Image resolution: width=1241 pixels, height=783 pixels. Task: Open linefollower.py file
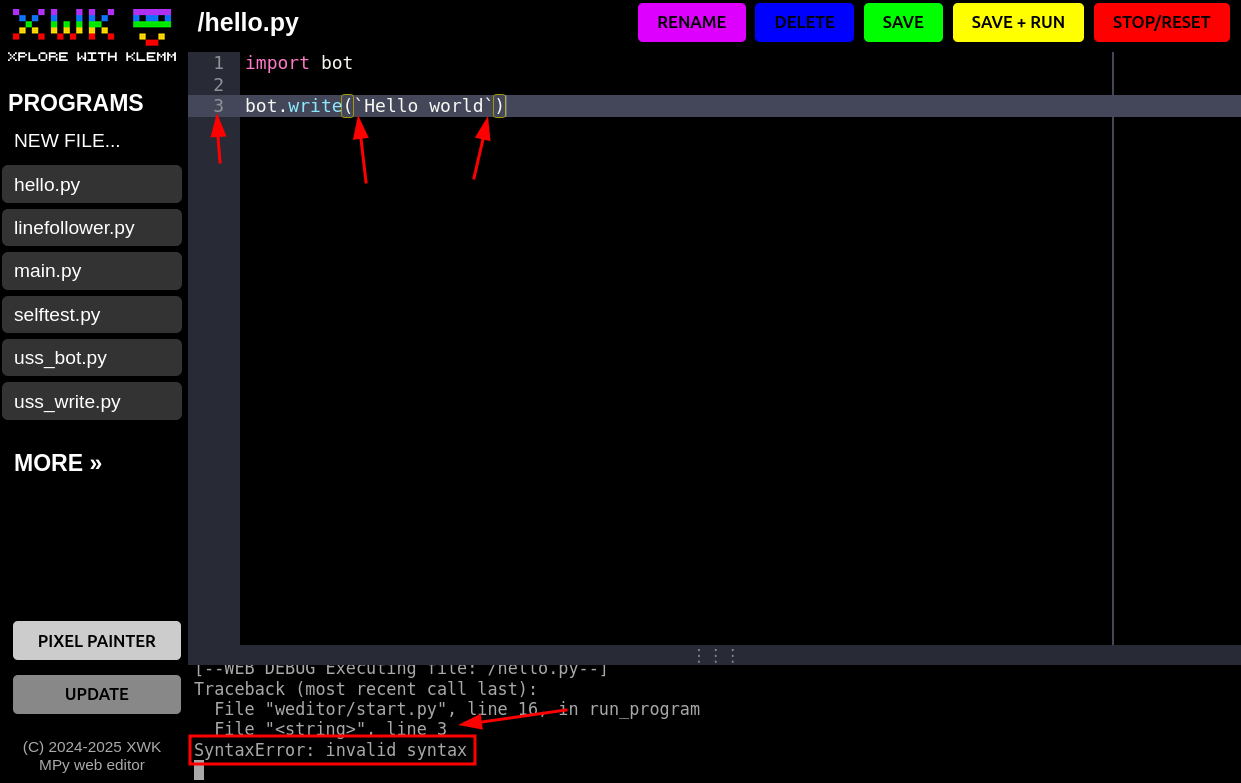pyautogui.click(x=91, y=227)
